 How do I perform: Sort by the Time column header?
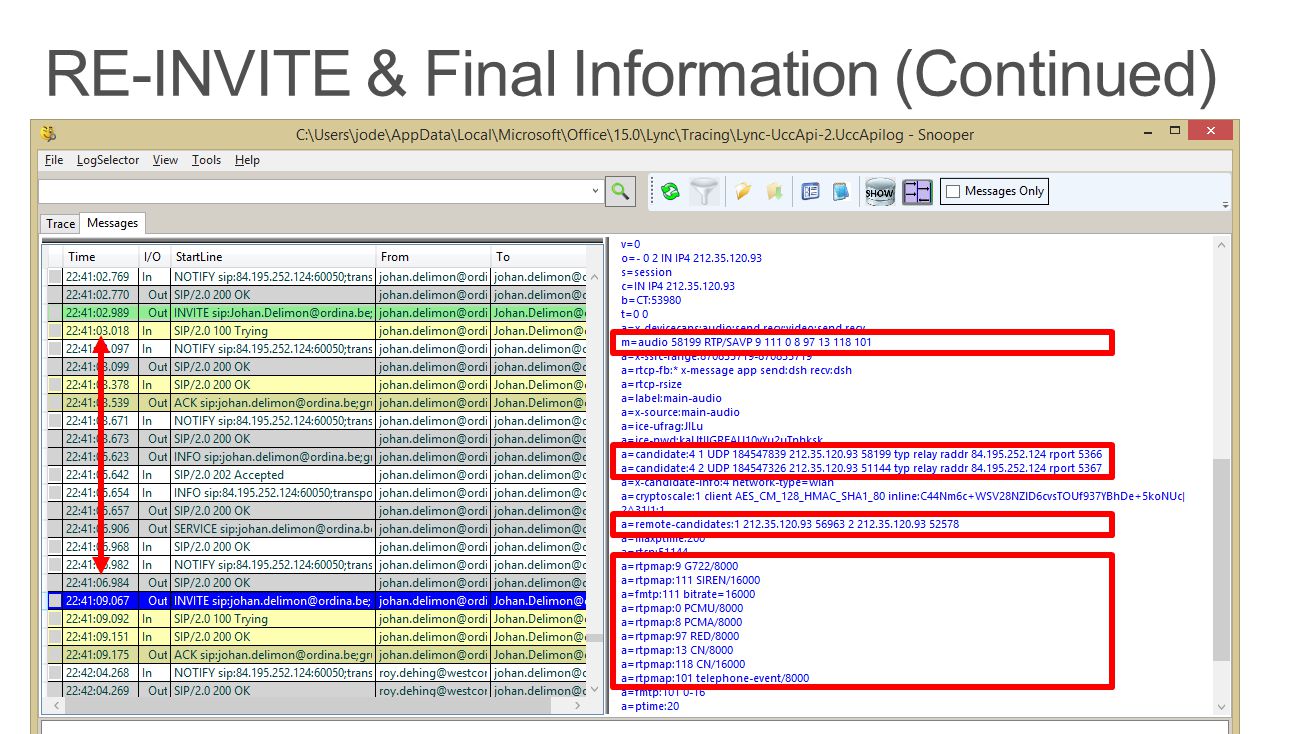coord(100,257)
